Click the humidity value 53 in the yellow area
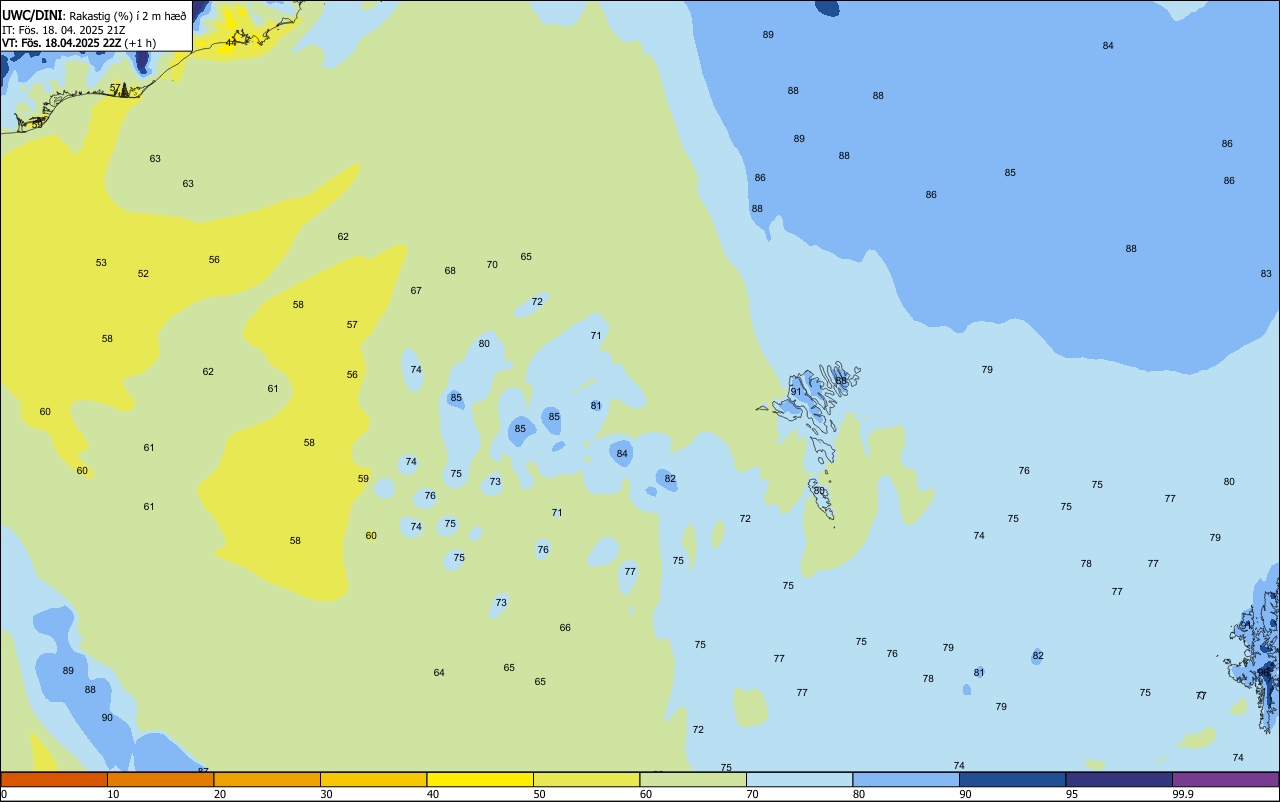Screen dimensions: 1280x802 point(101,263)
